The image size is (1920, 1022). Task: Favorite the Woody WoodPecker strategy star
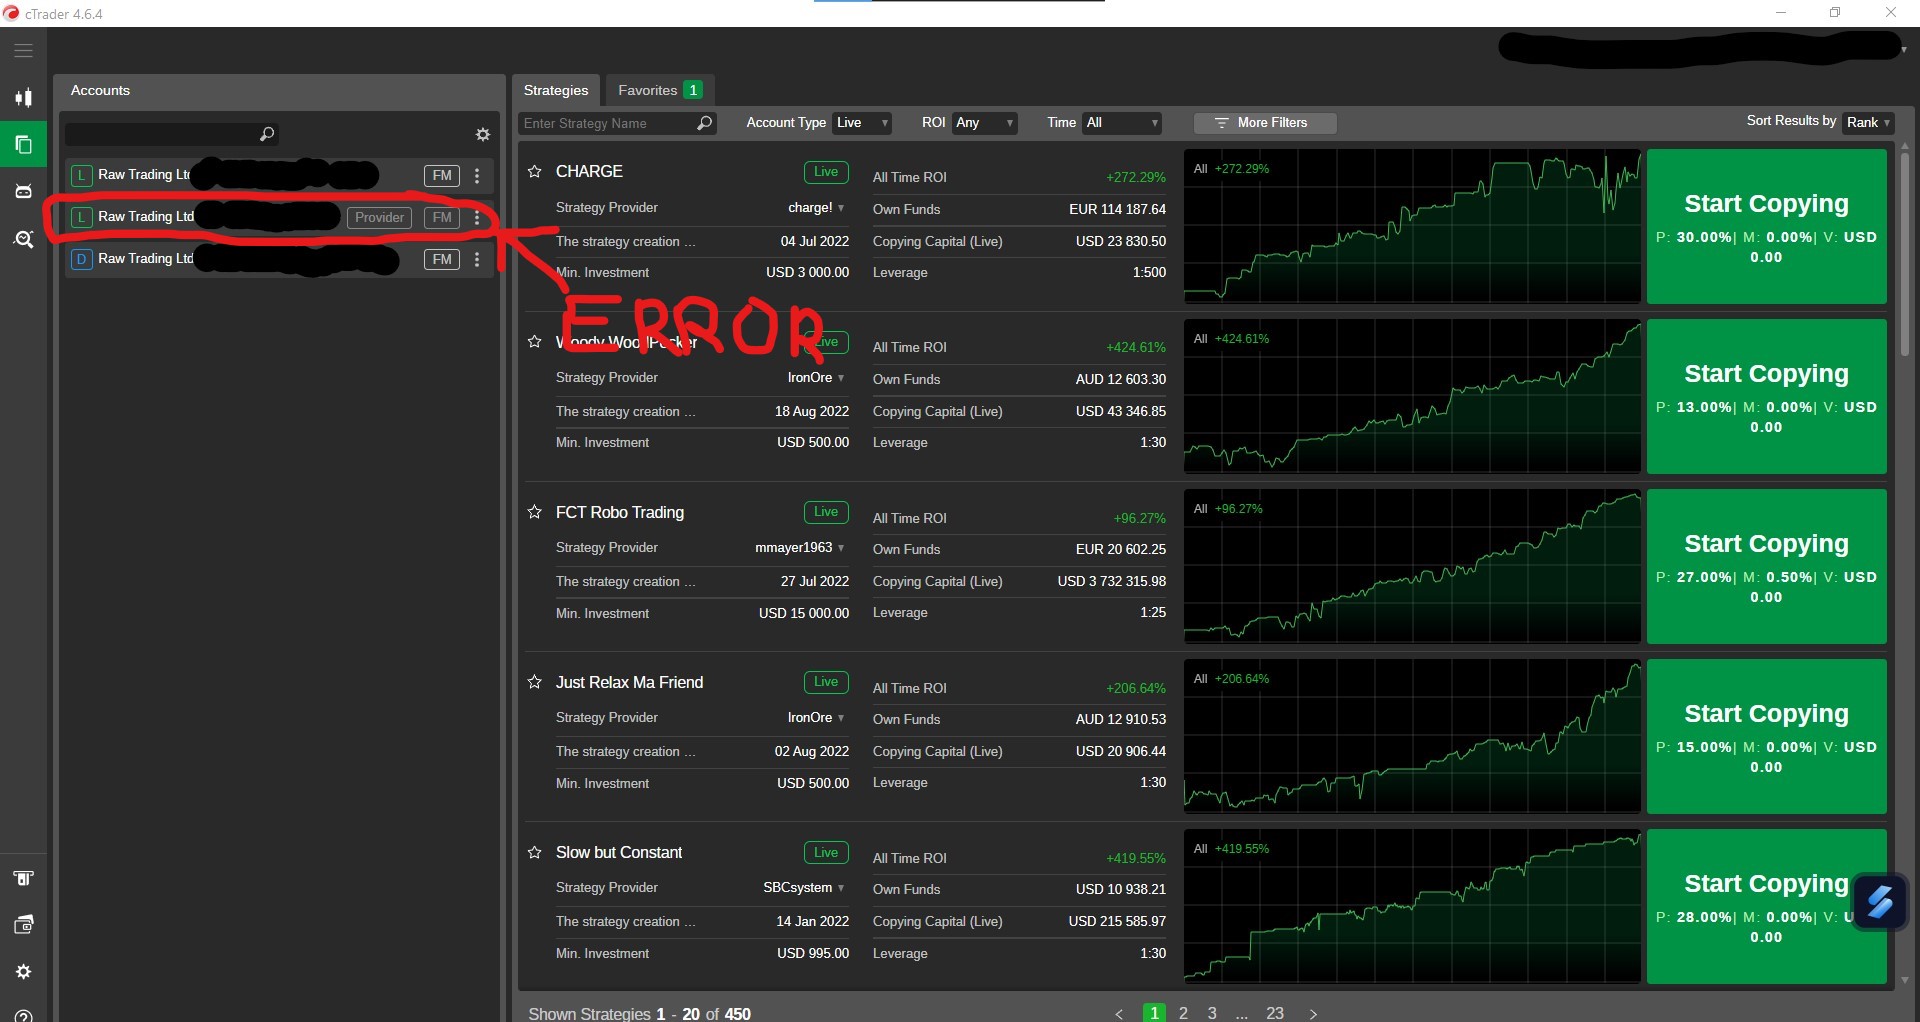535,341
